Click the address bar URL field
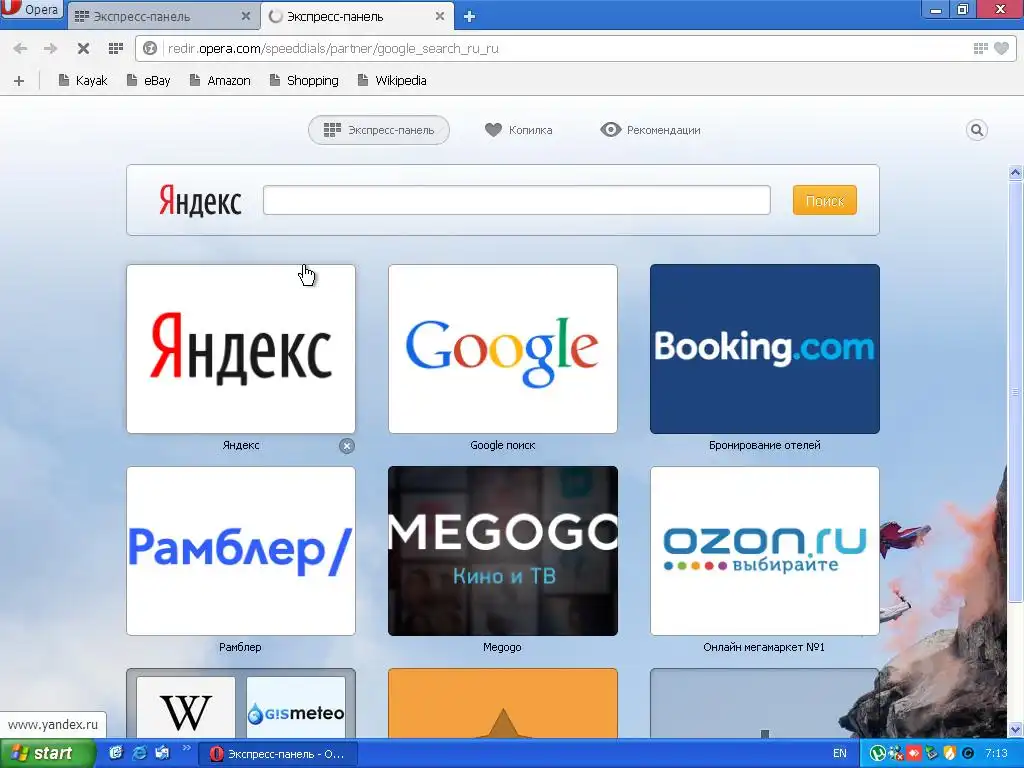 point(562,48)
